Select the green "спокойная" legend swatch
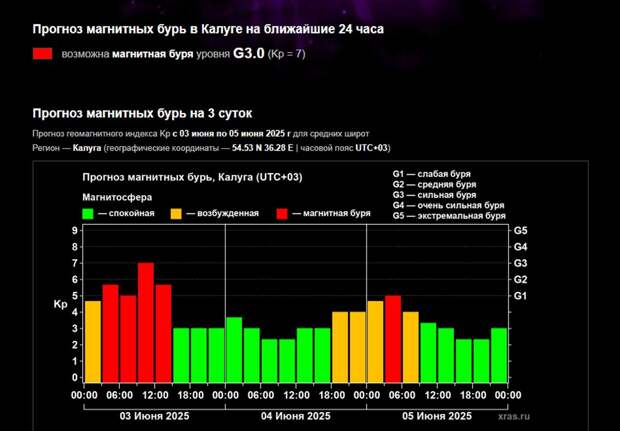This screenshot has height=431, width=620. point(88,213)
